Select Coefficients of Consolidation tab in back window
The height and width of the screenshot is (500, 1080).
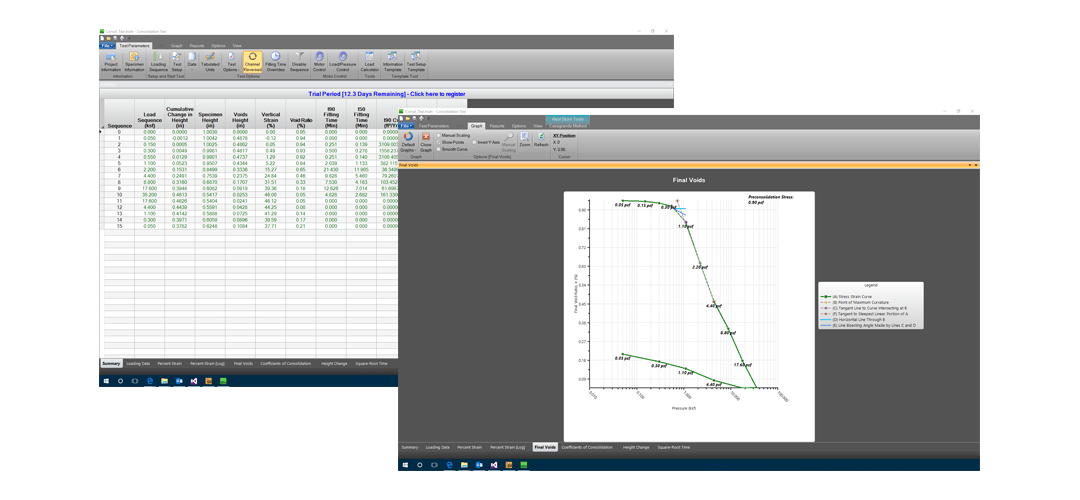tap(286, 363)
